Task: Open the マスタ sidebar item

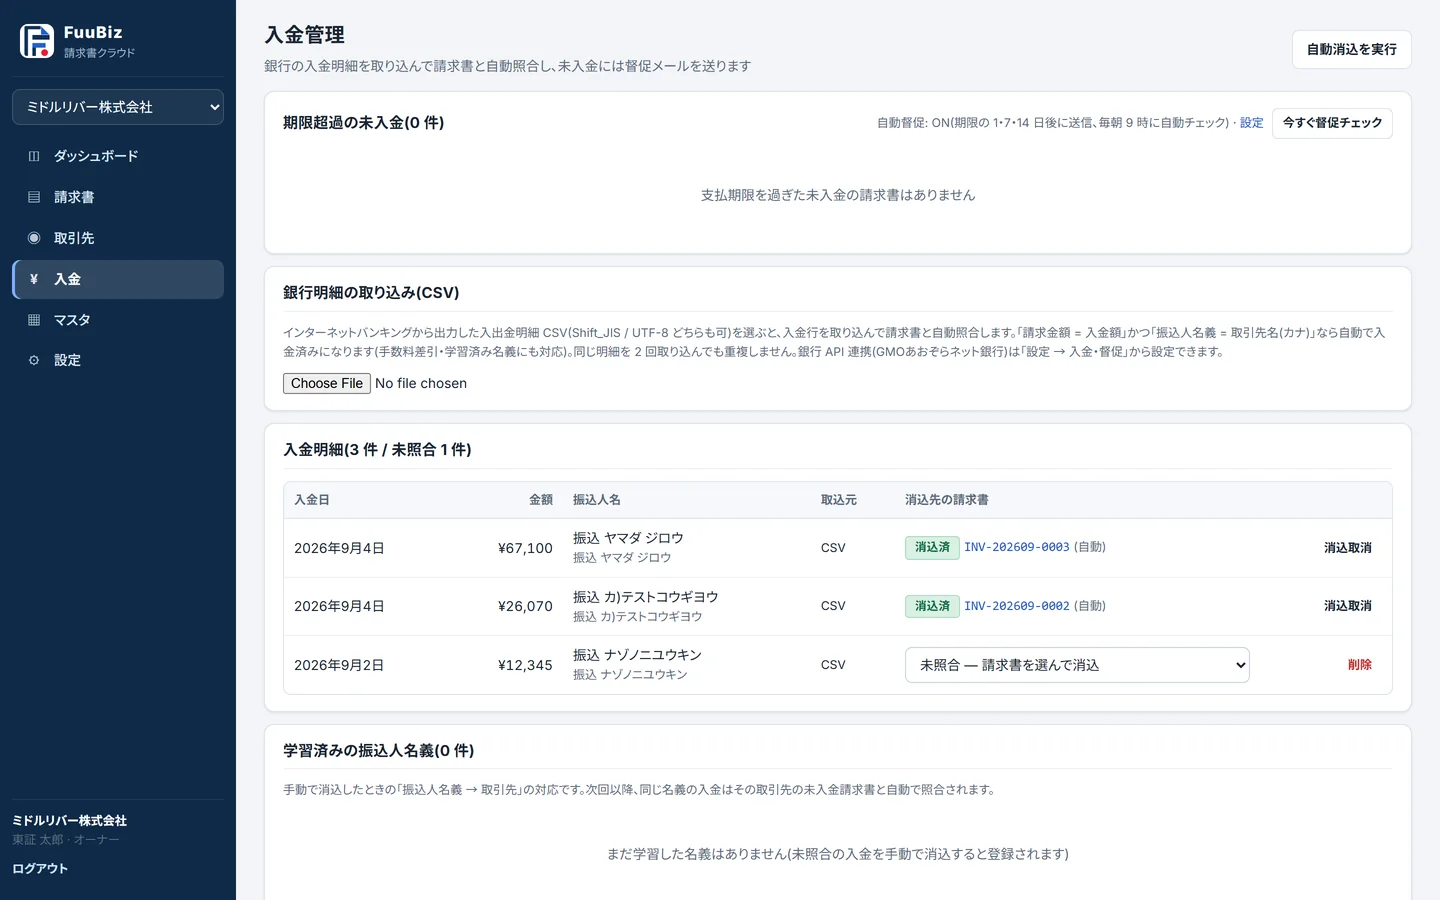Action: 118,320
